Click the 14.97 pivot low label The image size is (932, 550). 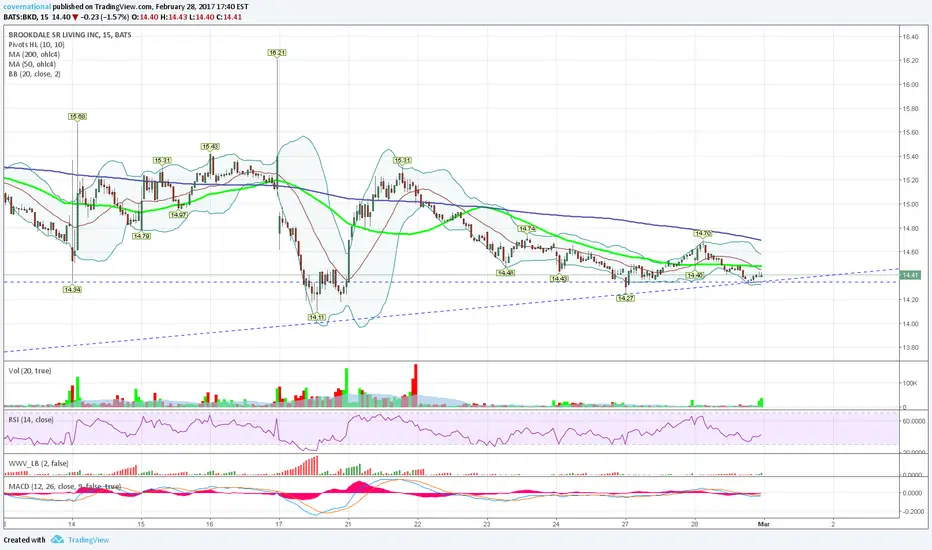(x=178, y=215)
